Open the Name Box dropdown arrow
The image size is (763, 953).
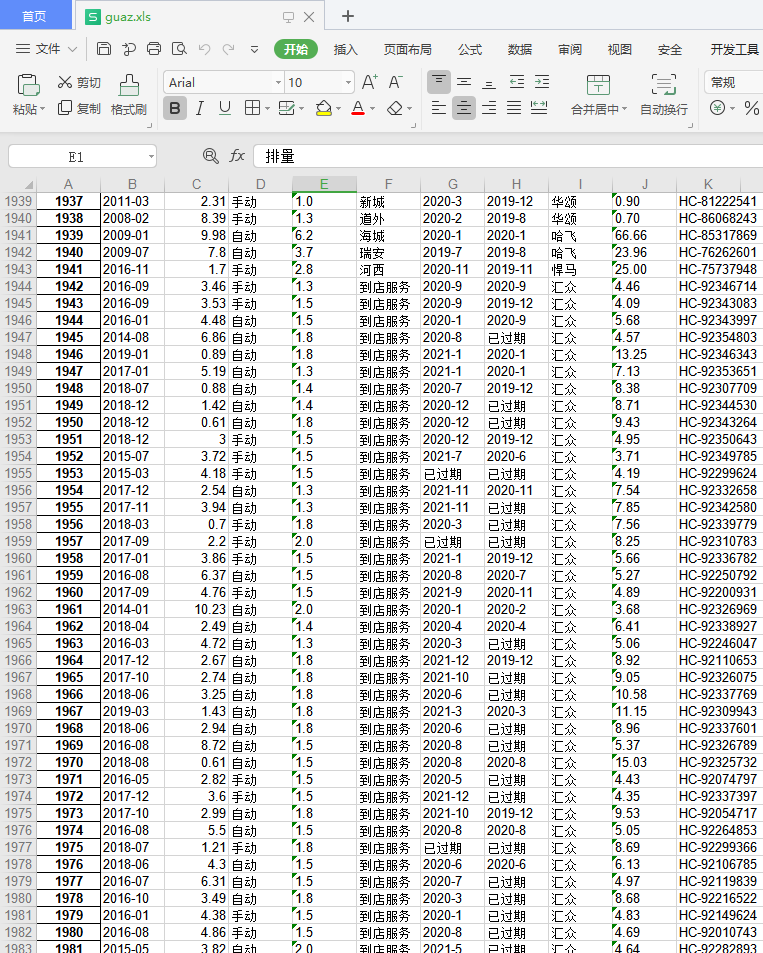[151, 157]
